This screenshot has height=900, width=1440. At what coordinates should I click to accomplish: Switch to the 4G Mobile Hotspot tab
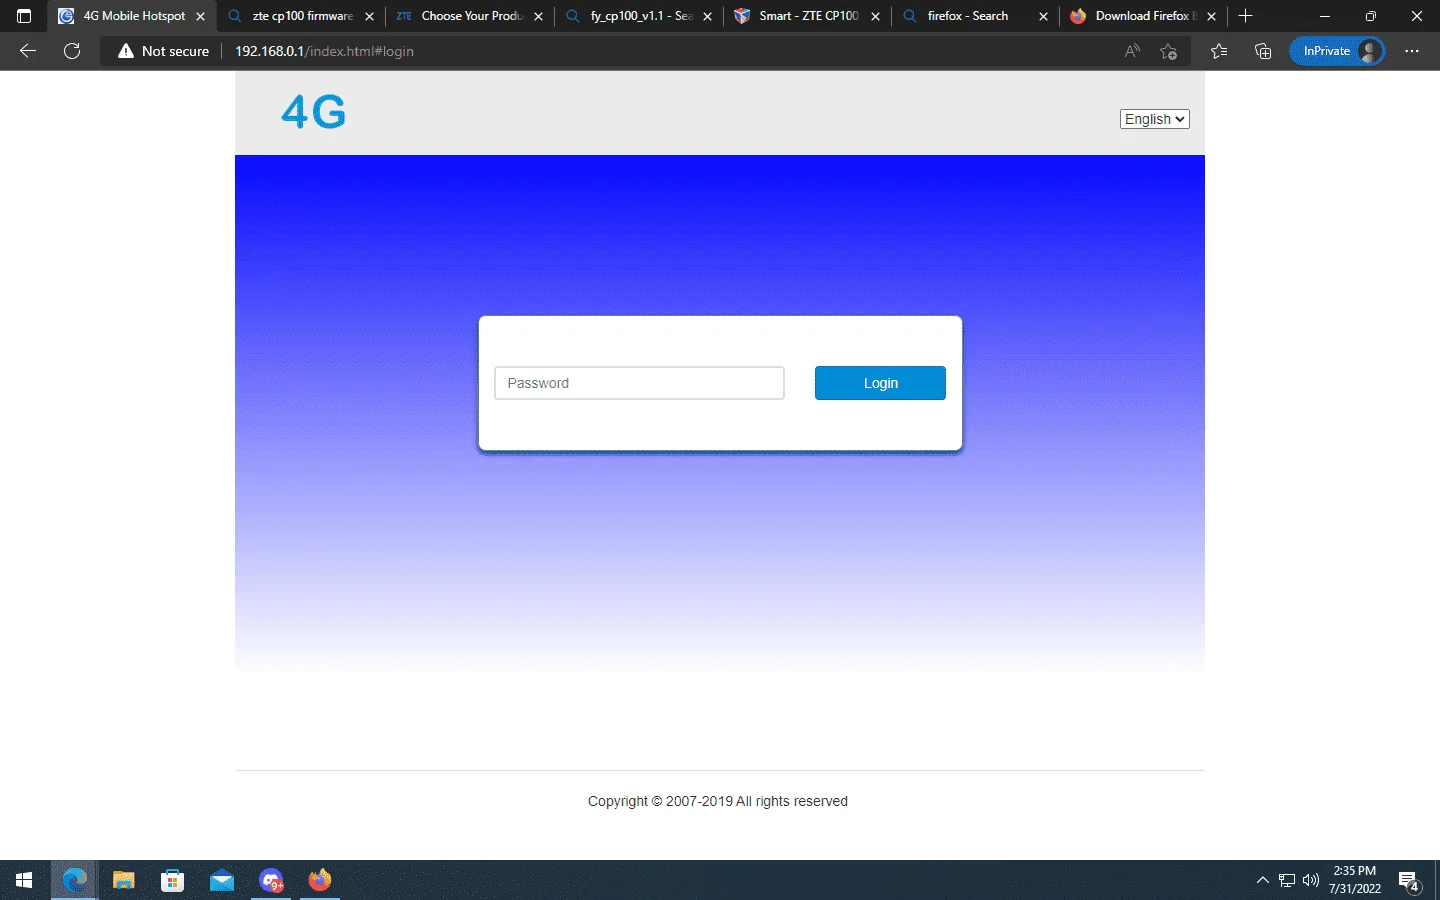point(133,16)
